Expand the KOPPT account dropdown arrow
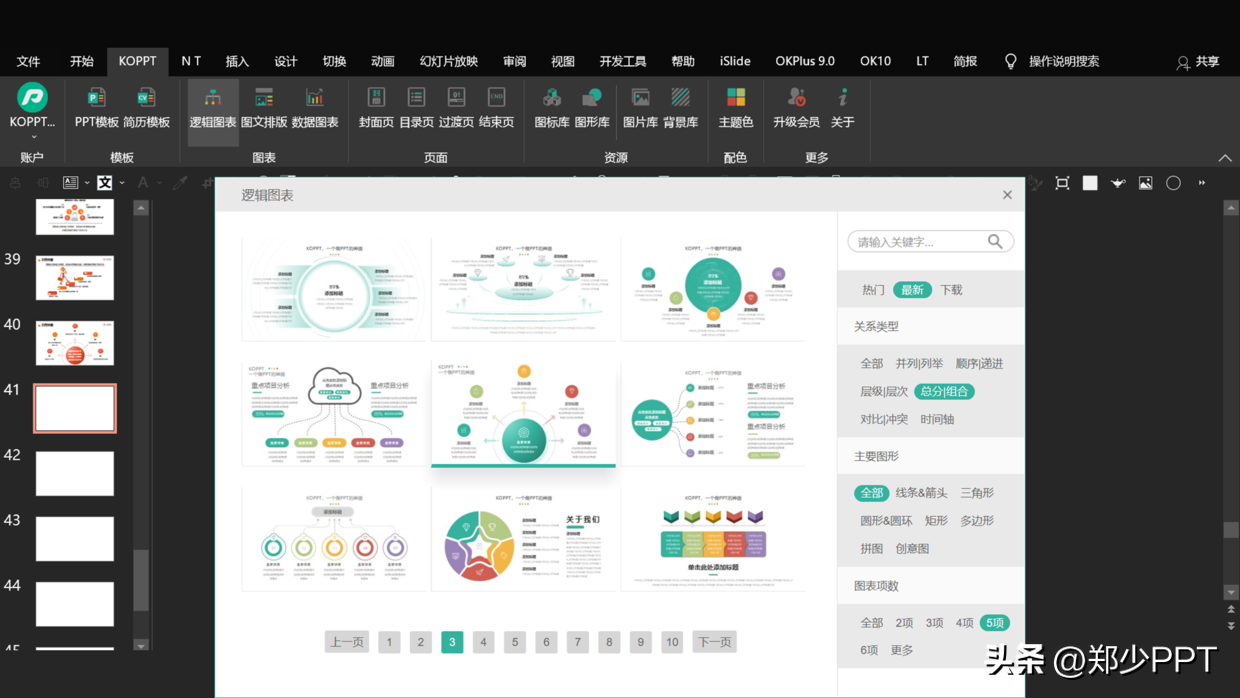 point(33,137)
